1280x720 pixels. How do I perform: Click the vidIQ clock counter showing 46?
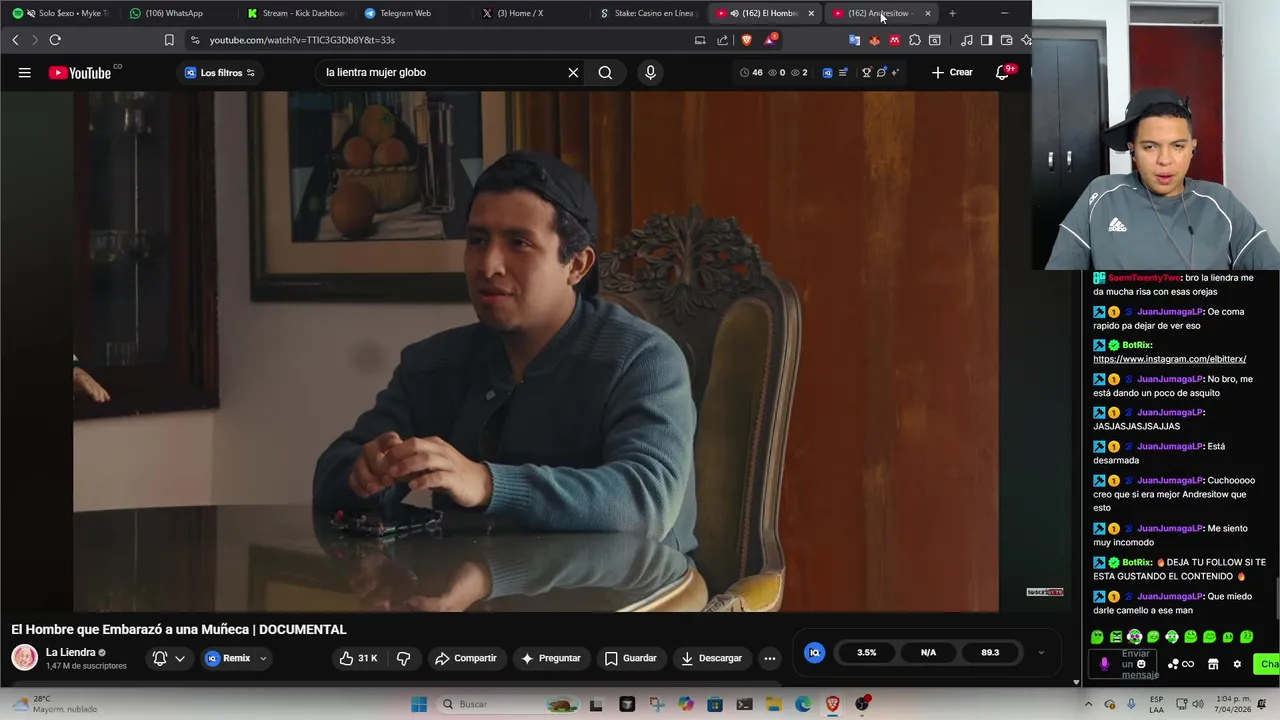tap(751, 72)
